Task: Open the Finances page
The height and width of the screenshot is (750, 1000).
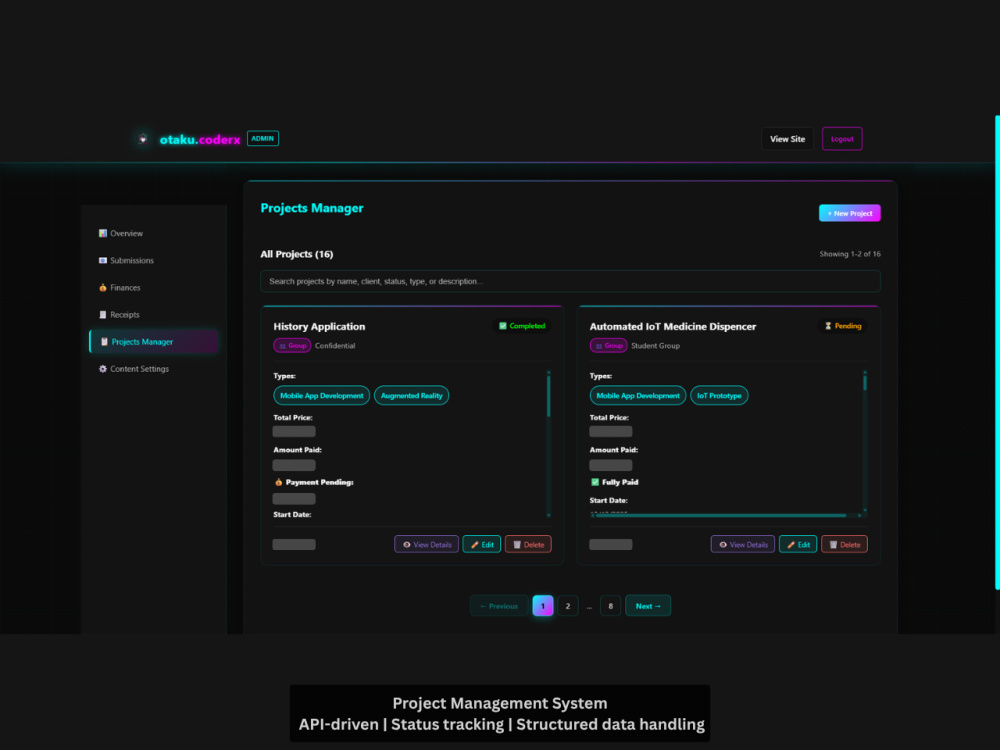Action: click(x=154, y=288)
